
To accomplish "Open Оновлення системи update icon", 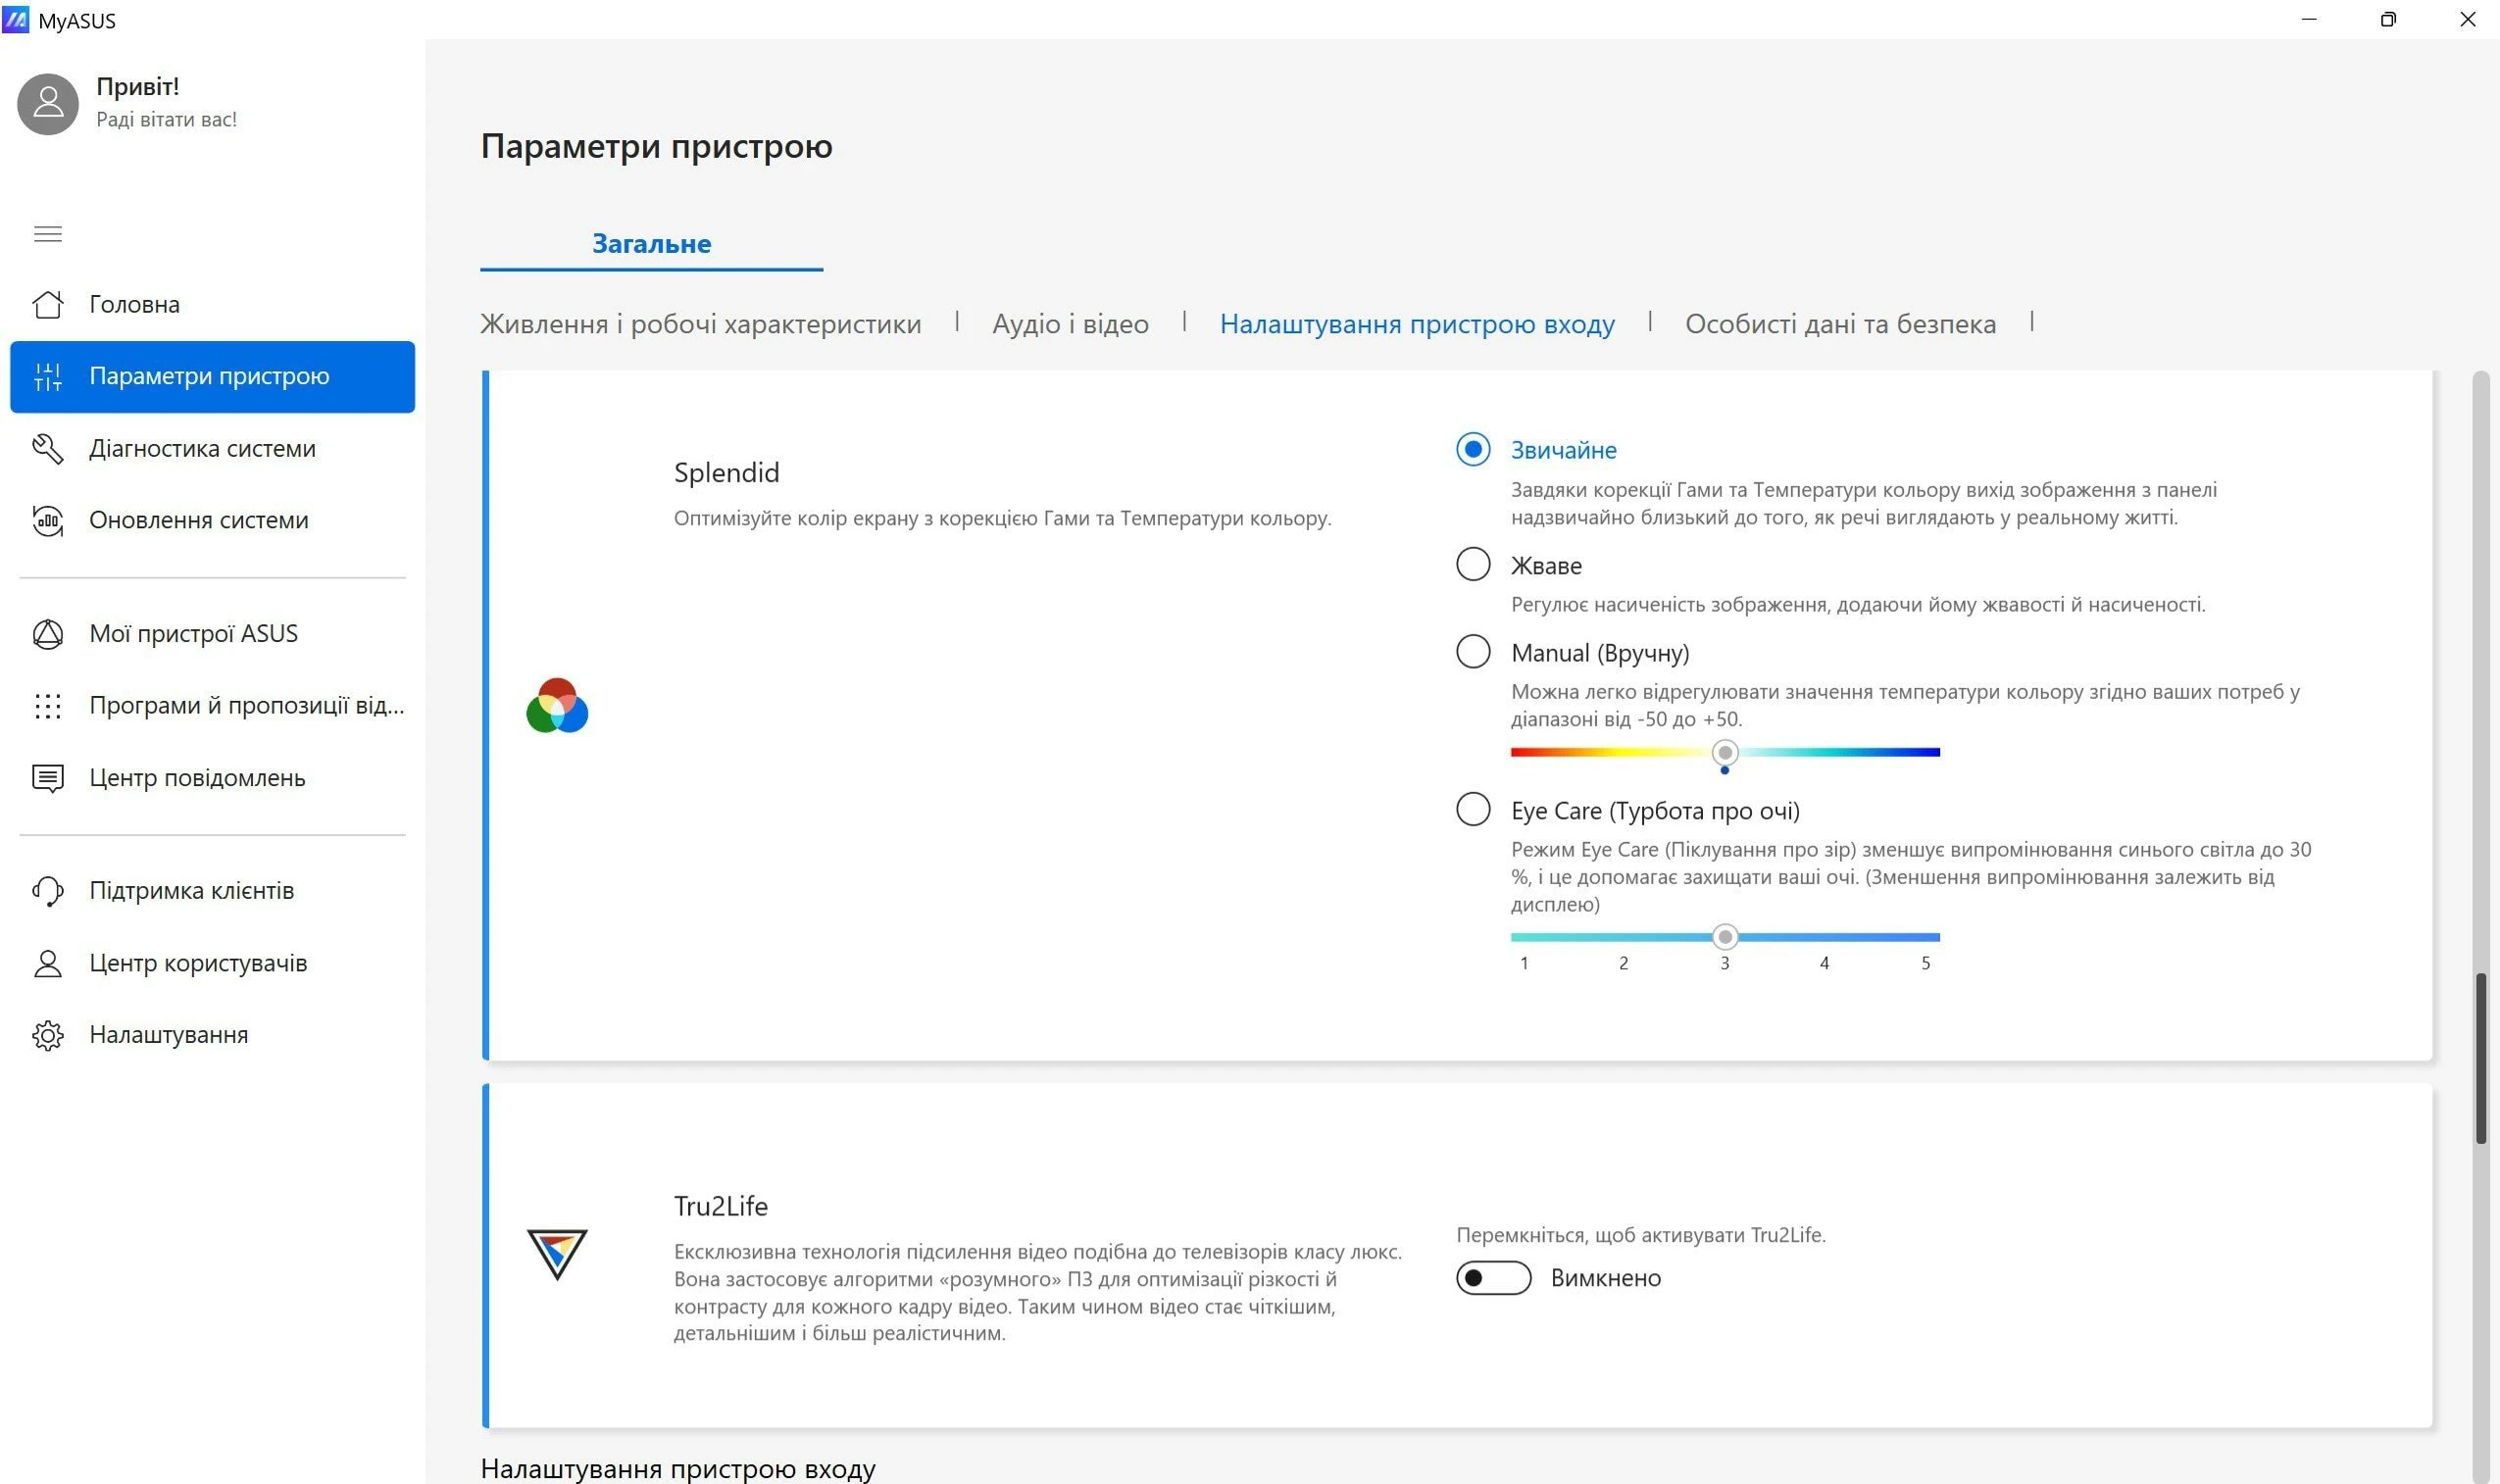I will click(x=48, y=520).
